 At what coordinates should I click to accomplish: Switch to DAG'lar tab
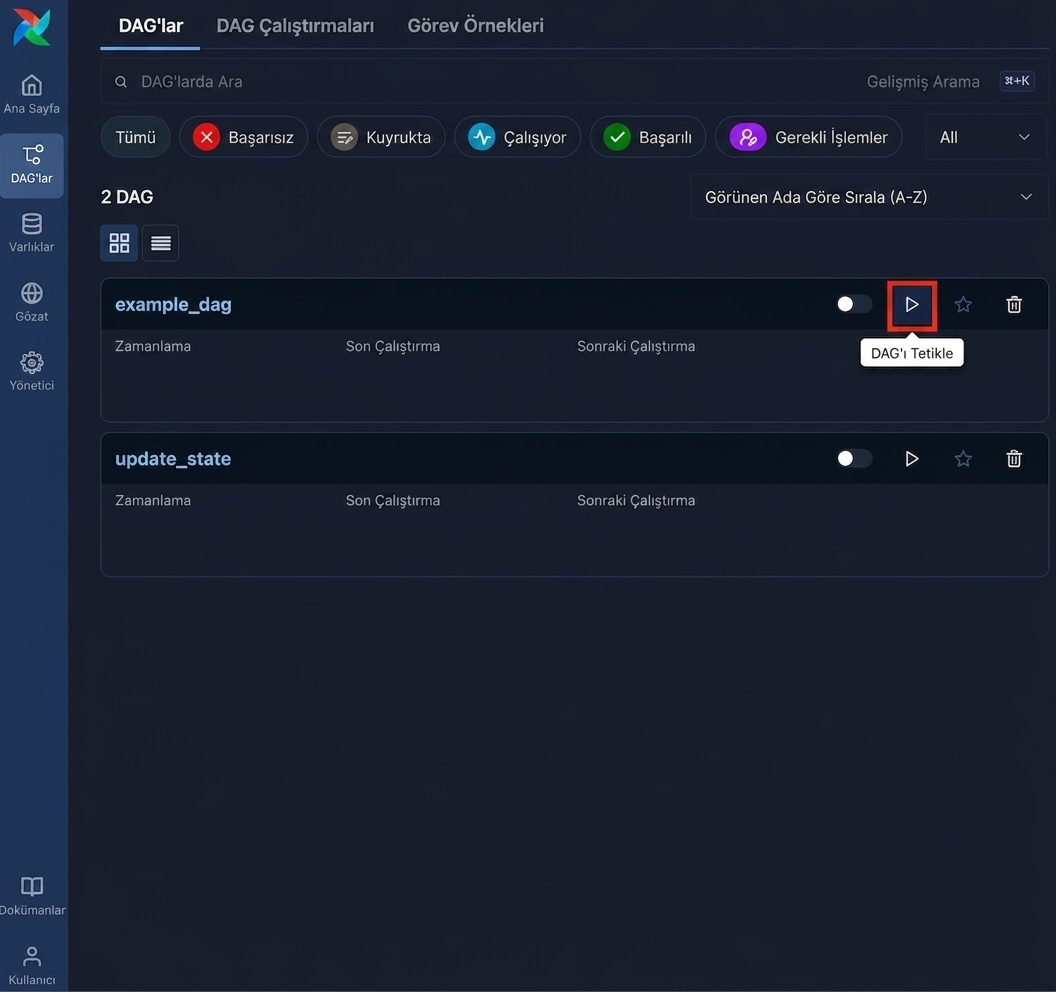(151, 26)
